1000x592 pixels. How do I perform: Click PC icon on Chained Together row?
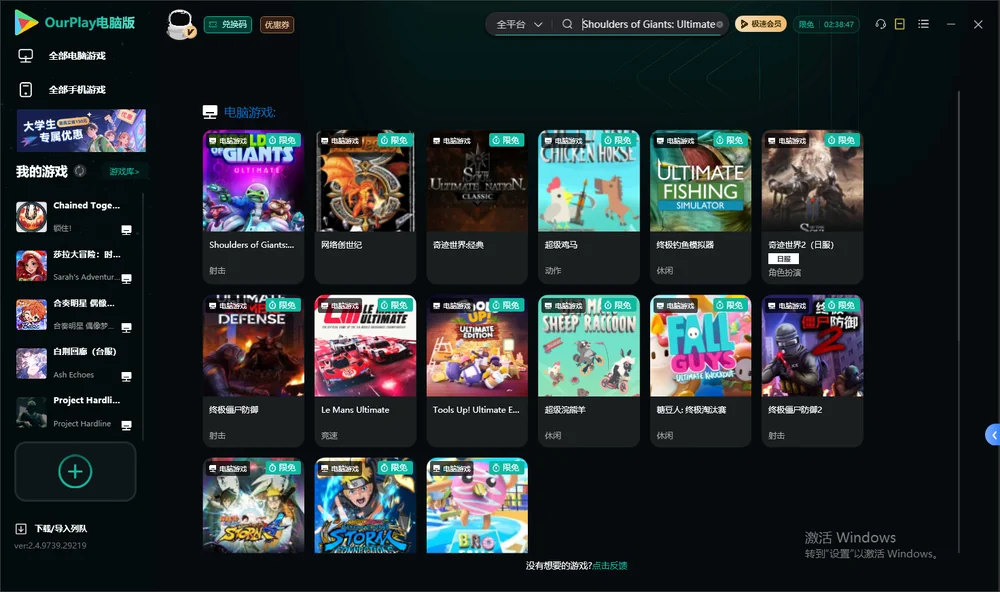tap(126, 230)
